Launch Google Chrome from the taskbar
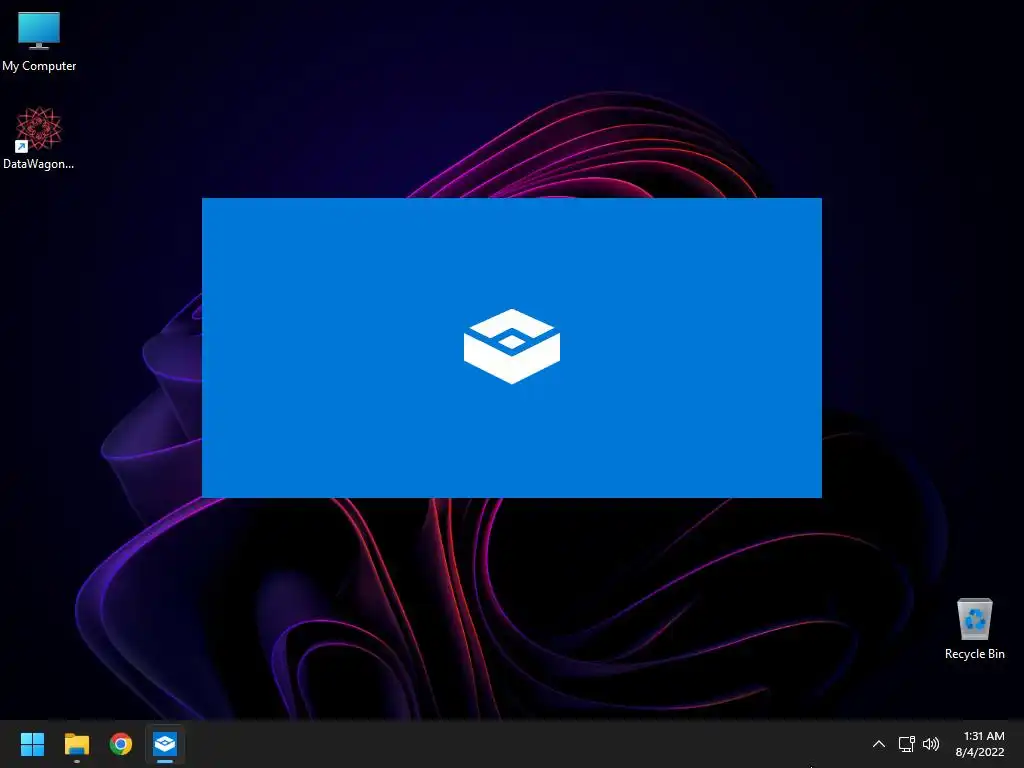Image resolution: width=1024 pixels, height=768 pixels. click(x=121, y=744)
